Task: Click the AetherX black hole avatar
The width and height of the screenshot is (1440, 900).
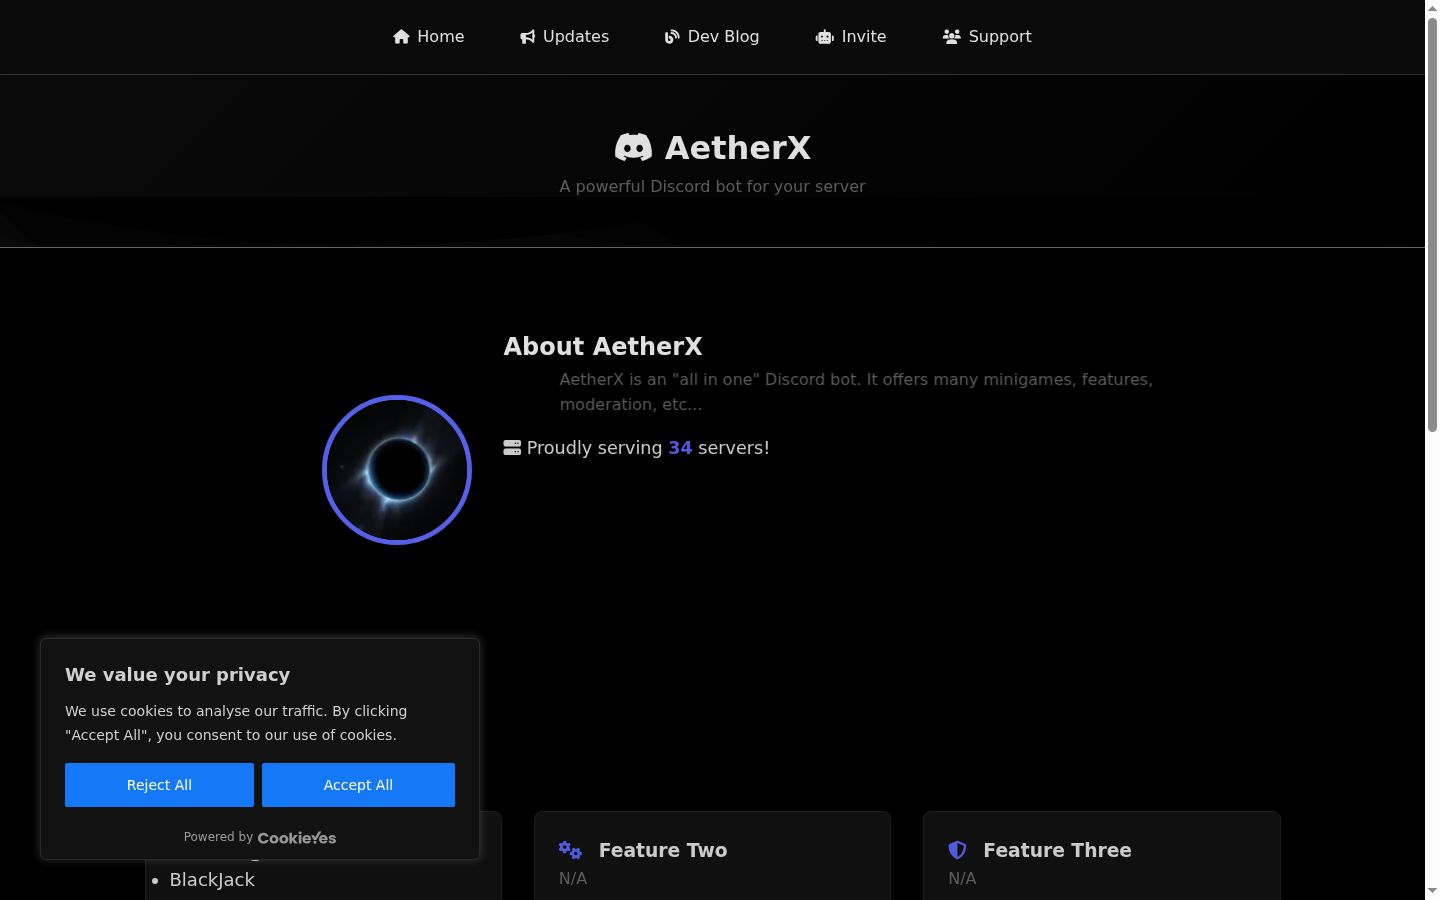Action: point(397,470)
